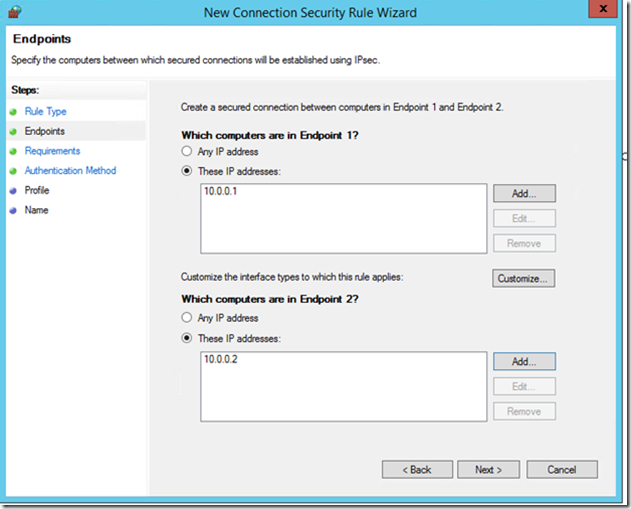The width and height of the screenshot is (631, 509).
Task: Click the green bullet beside Authentication Method
Action: point(13,171)
